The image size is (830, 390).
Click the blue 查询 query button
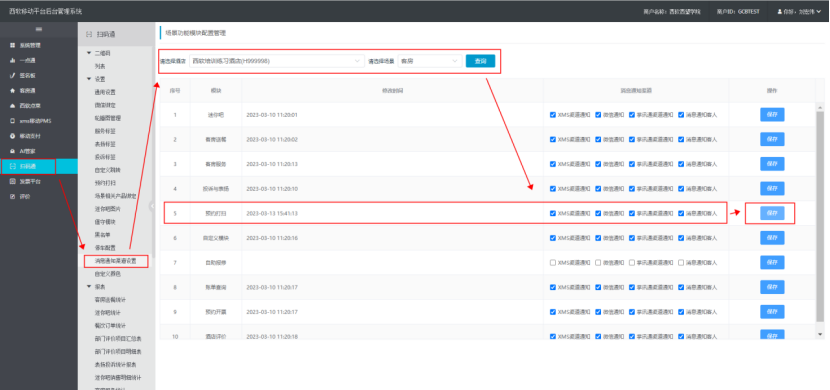point(481,61)
